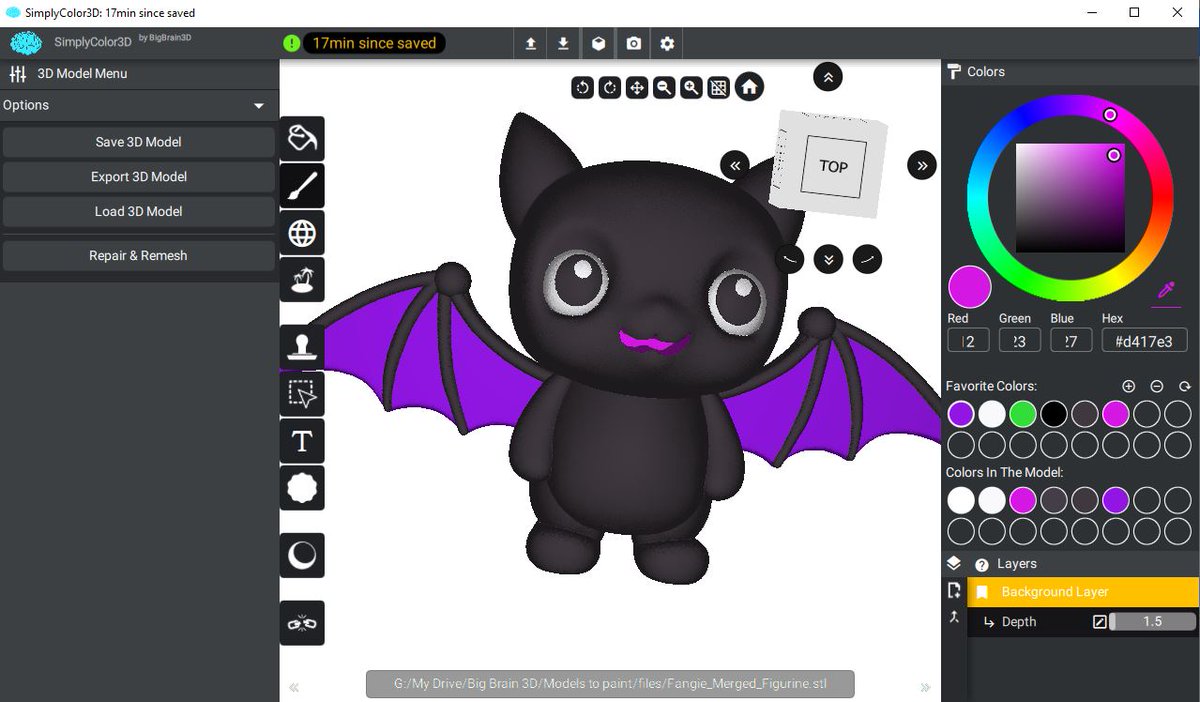Image resolution: width=1200 pixels, height=702 pixels.
Task: Take a screenshot with the camera icon
Action: pos(633,44)
